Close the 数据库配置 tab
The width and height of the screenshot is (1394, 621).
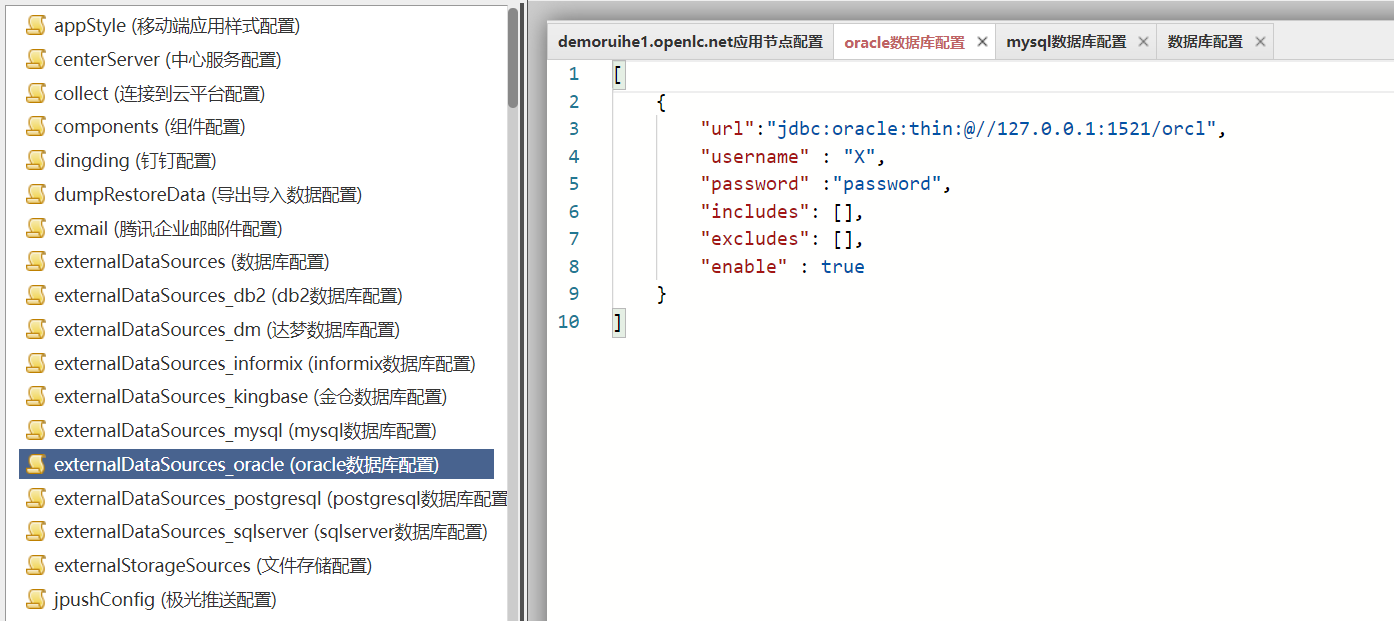click(x=1260, y=42)
